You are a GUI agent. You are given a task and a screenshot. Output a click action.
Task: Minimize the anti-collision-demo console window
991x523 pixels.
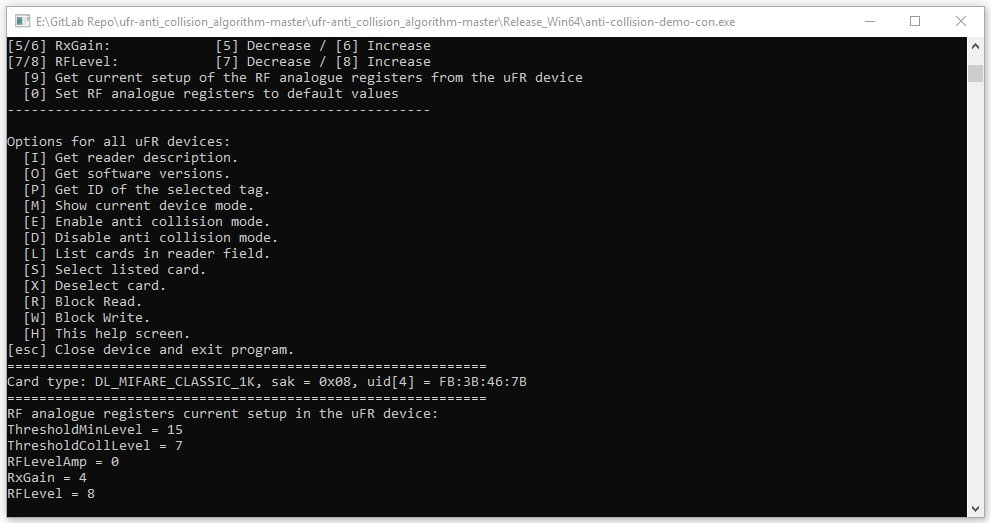tap(870, 21)
